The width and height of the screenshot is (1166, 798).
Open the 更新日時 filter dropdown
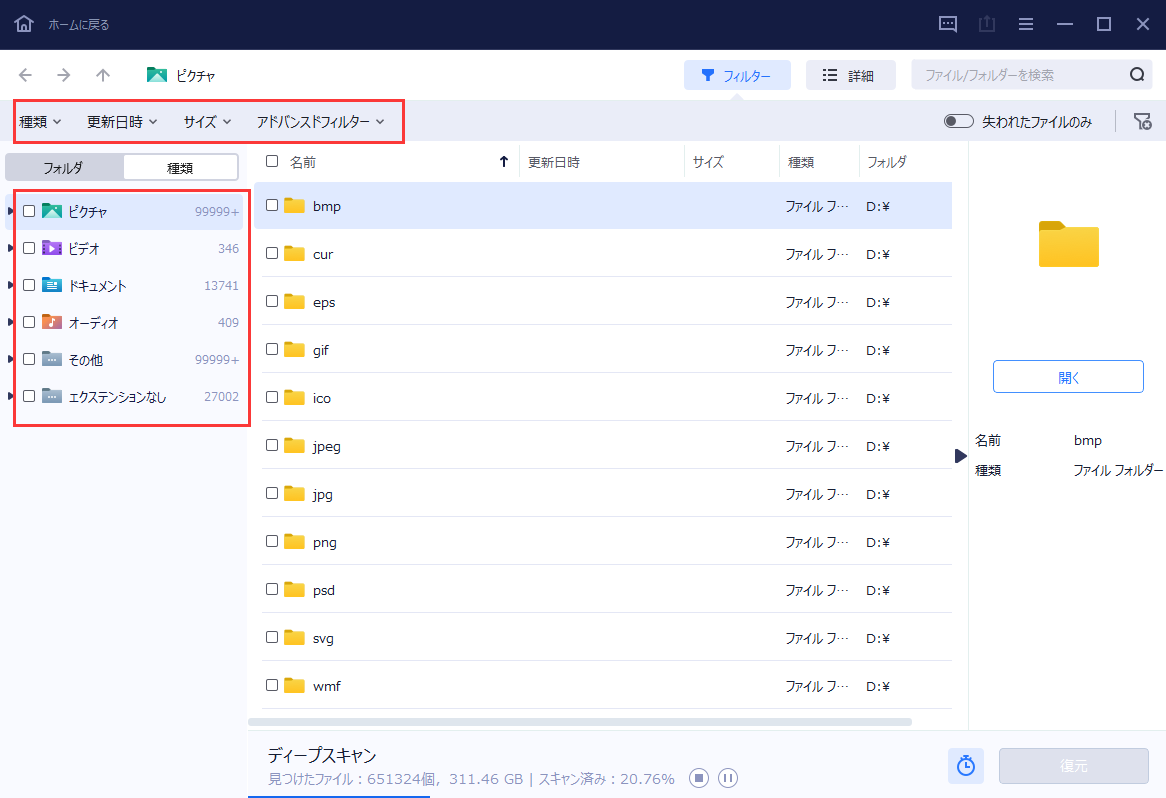(x=122, y=122)
